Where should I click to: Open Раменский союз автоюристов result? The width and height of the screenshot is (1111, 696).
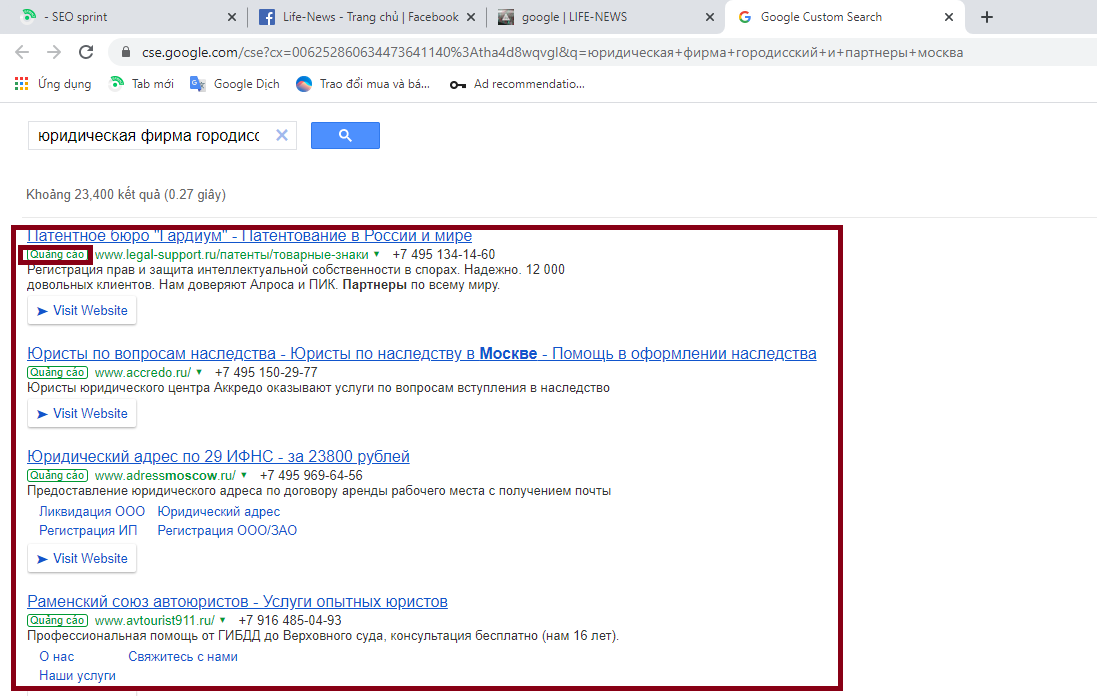[x=237, y=602]
